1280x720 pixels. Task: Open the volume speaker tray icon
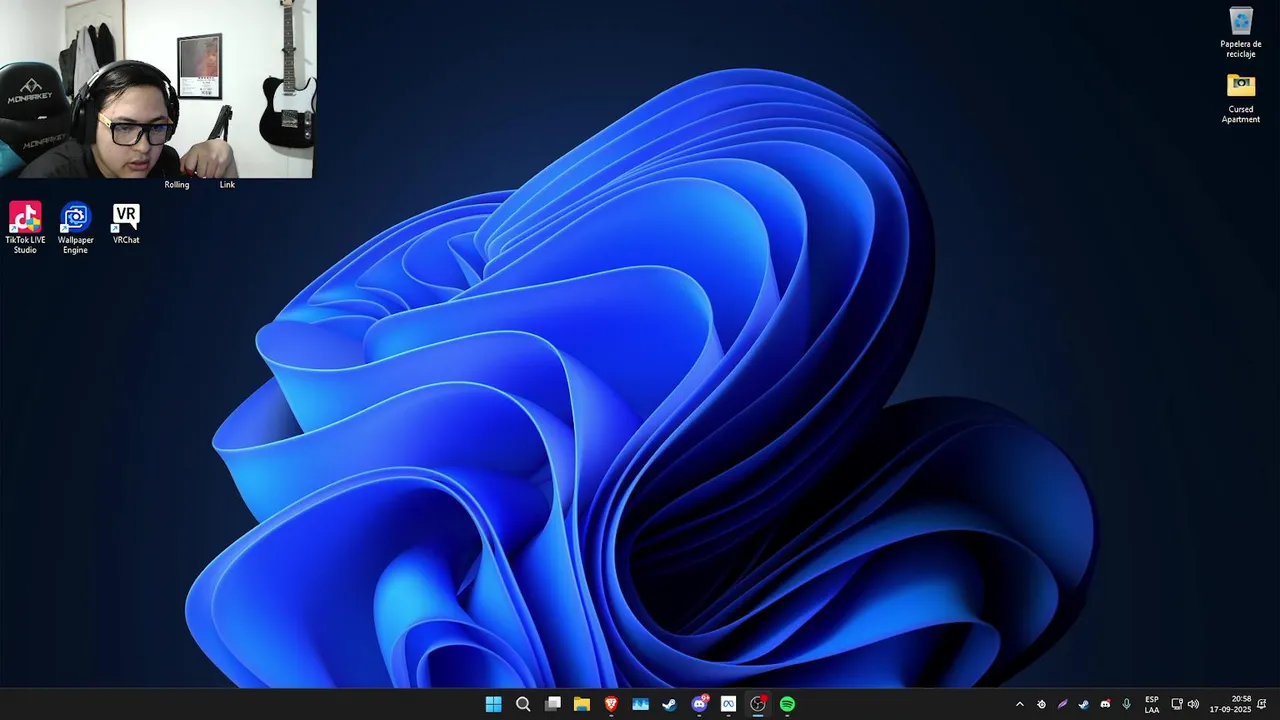pyautogui.click(x=1193, y=704)
